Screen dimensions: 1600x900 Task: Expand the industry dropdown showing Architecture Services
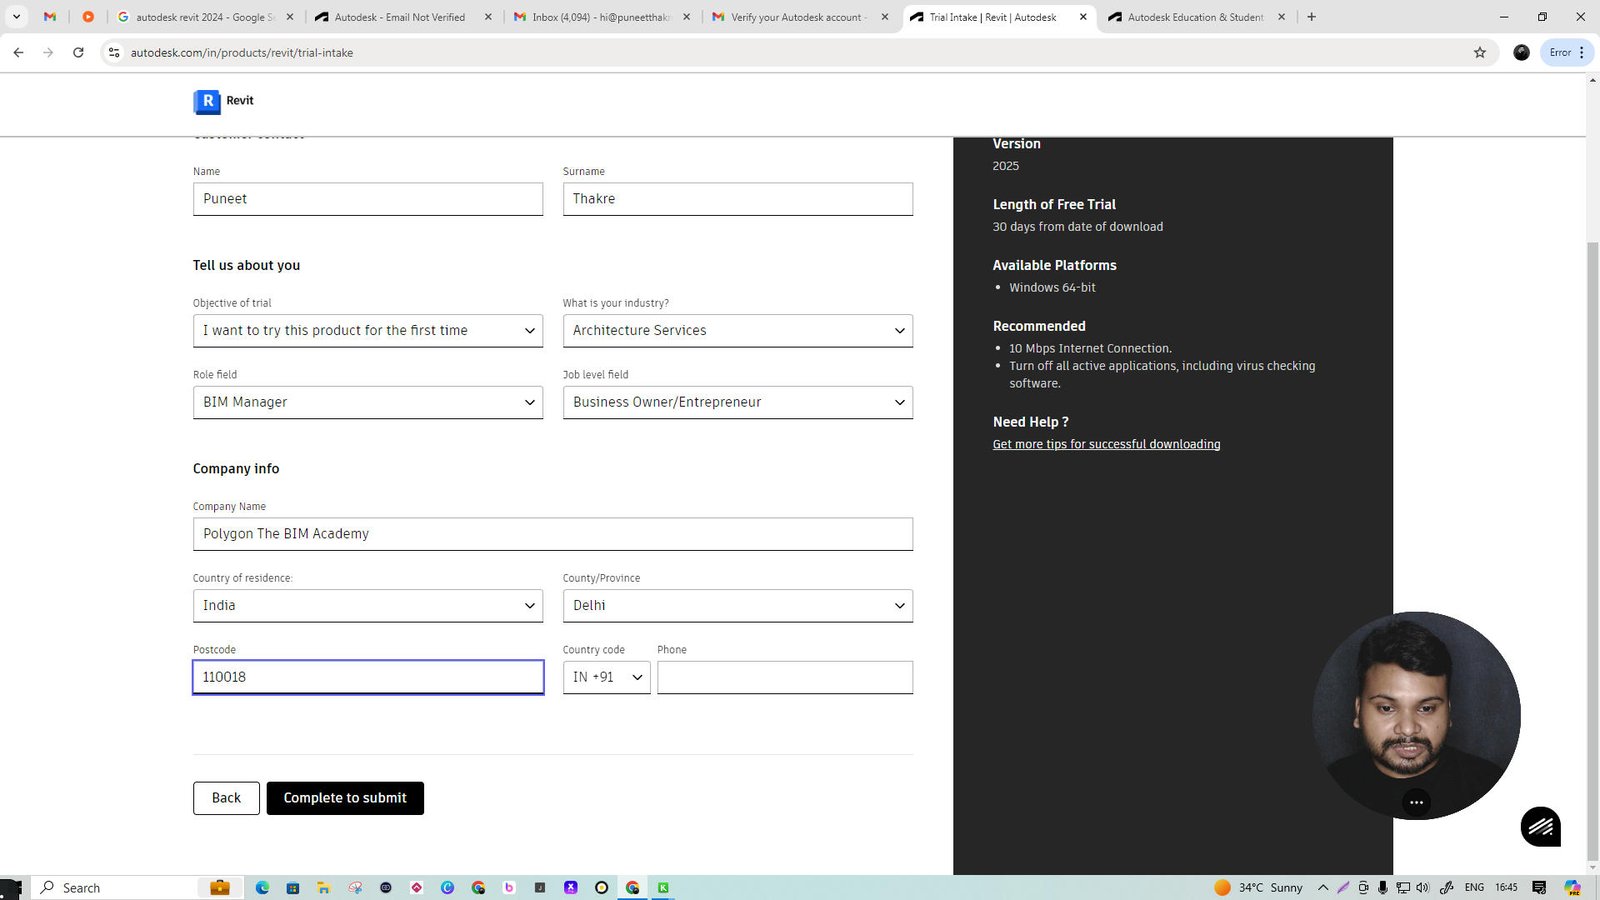[738, 331]
